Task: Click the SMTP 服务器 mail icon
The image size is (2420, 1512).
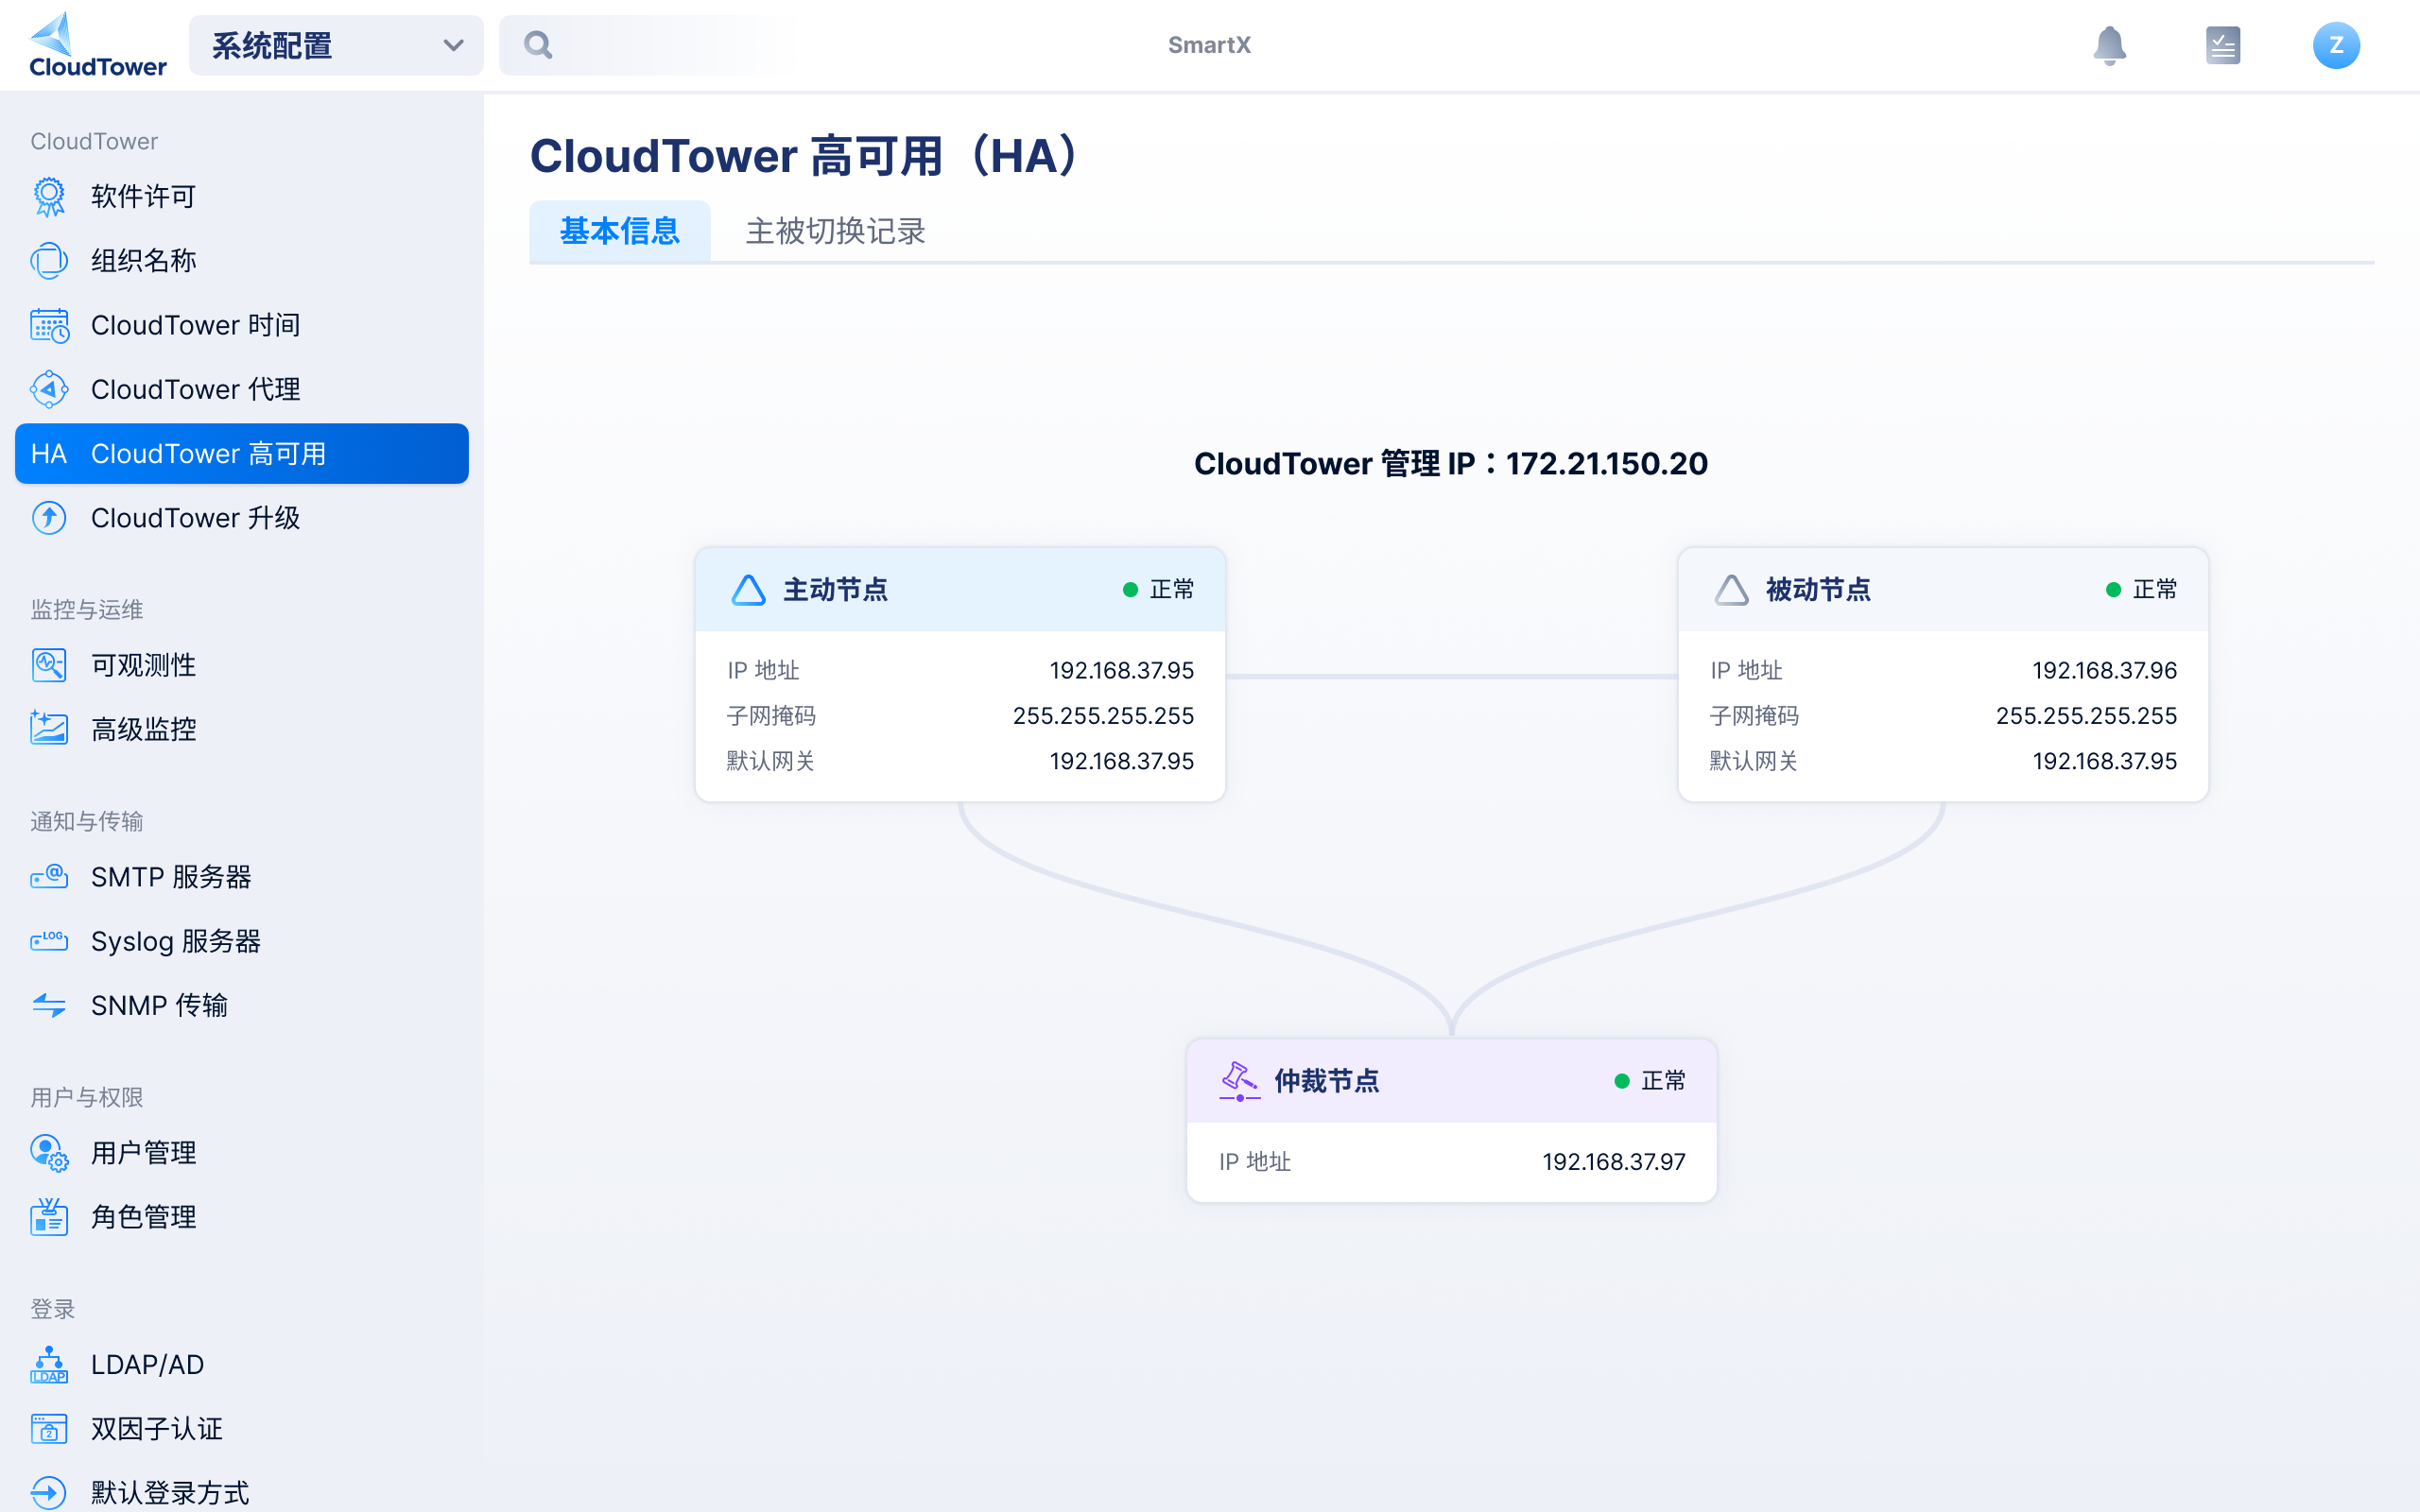Action: click(49, 877)
